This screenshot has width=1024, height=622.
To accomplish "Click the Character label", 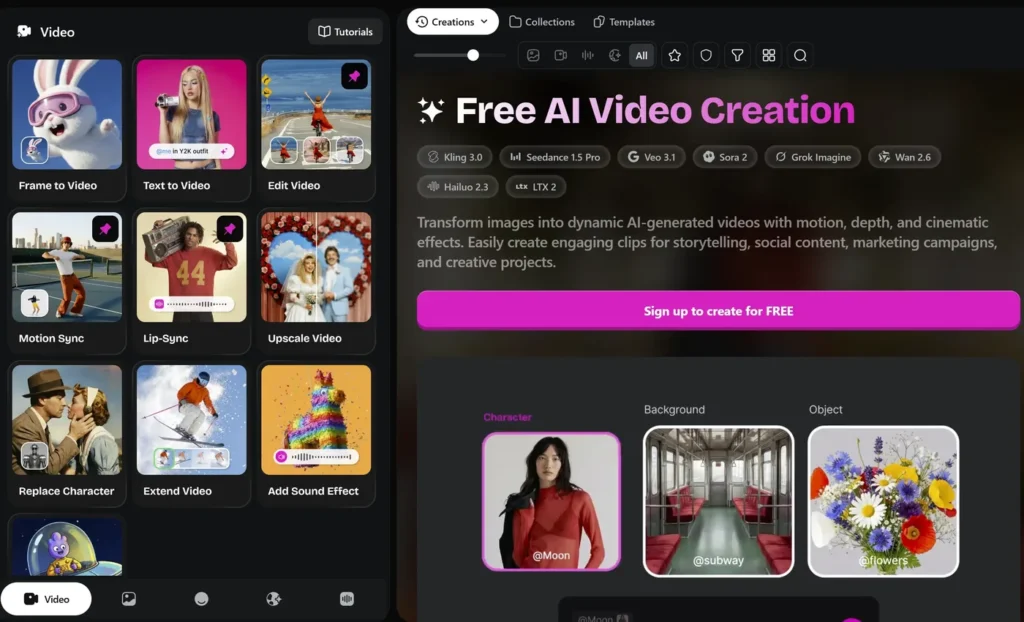I will 507,417.
